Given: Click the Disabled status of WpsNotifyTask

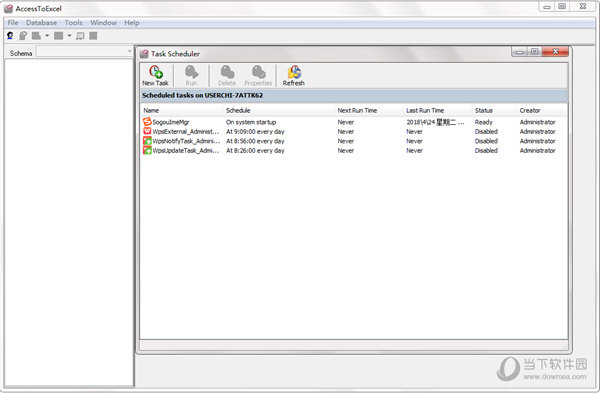Looking at the screenshot, I should (486, 141).
